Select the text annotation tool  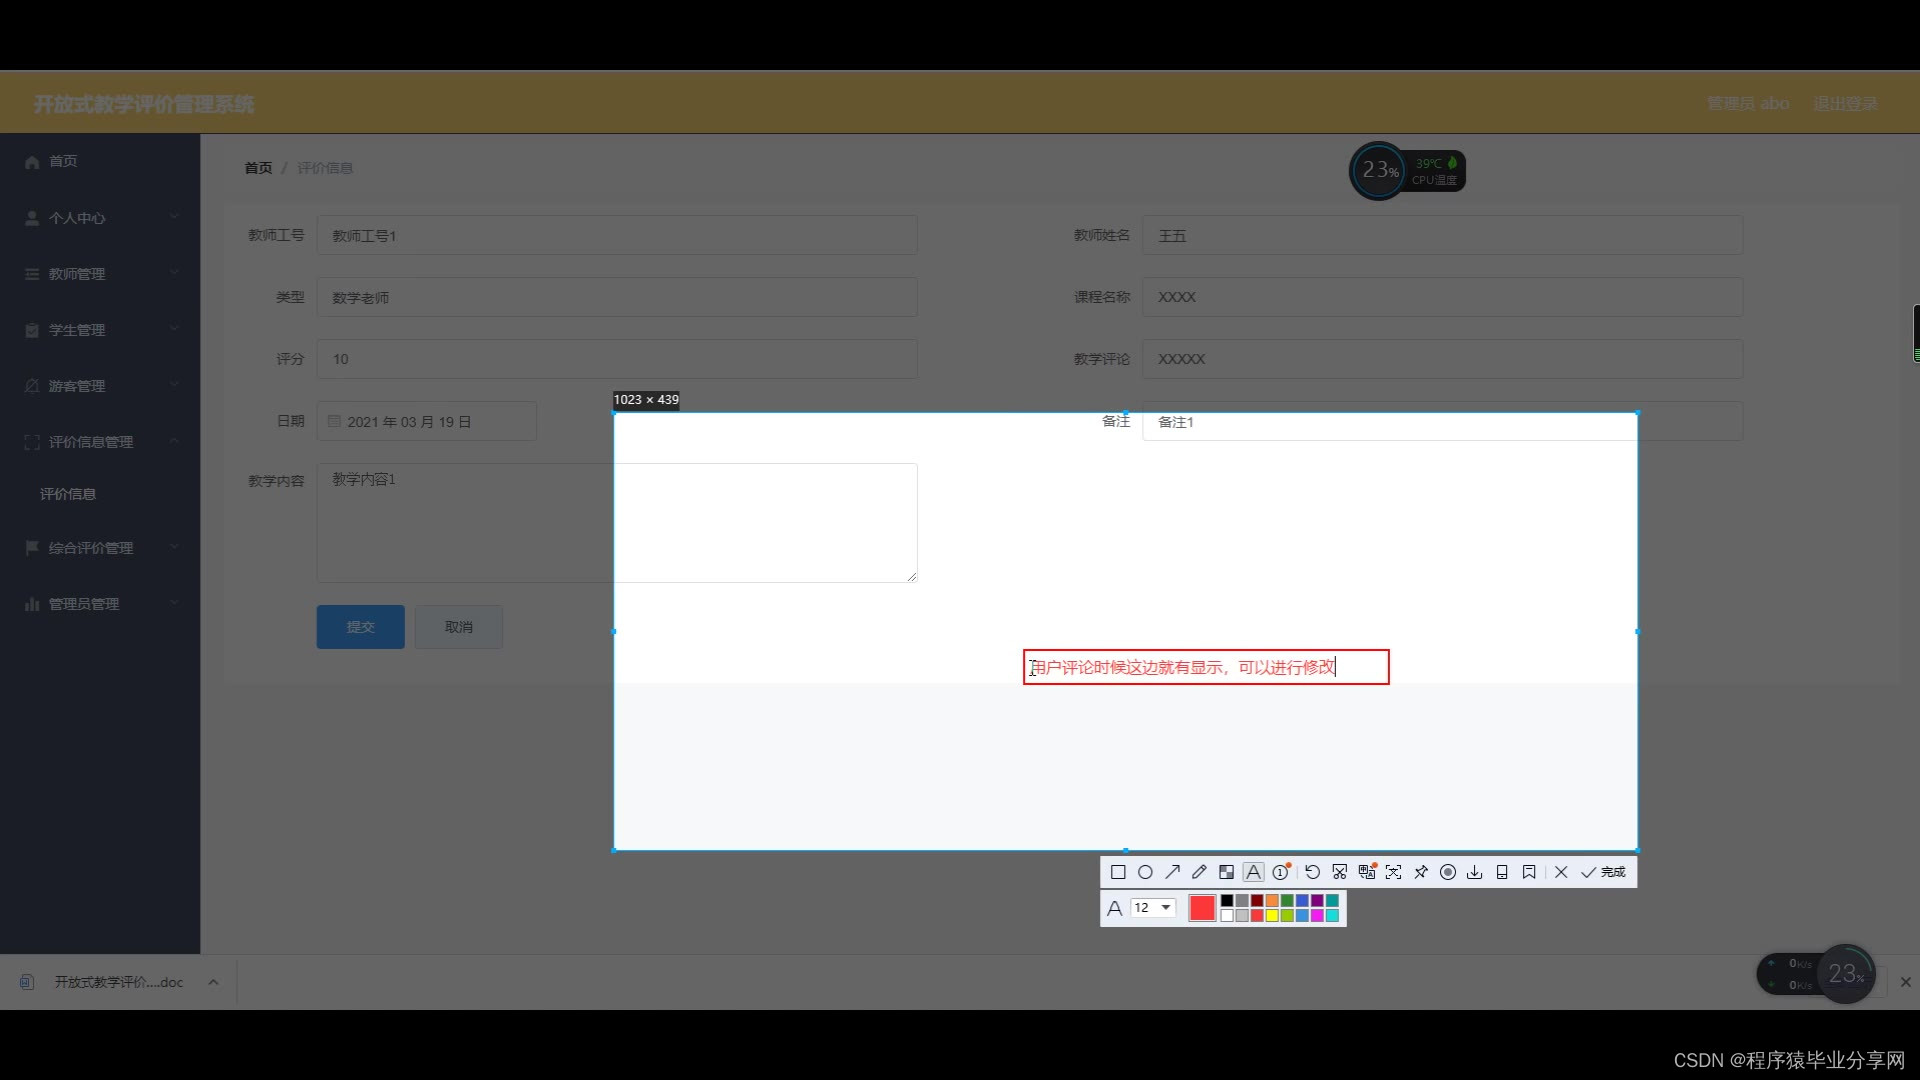click(x=1253, y=872)
